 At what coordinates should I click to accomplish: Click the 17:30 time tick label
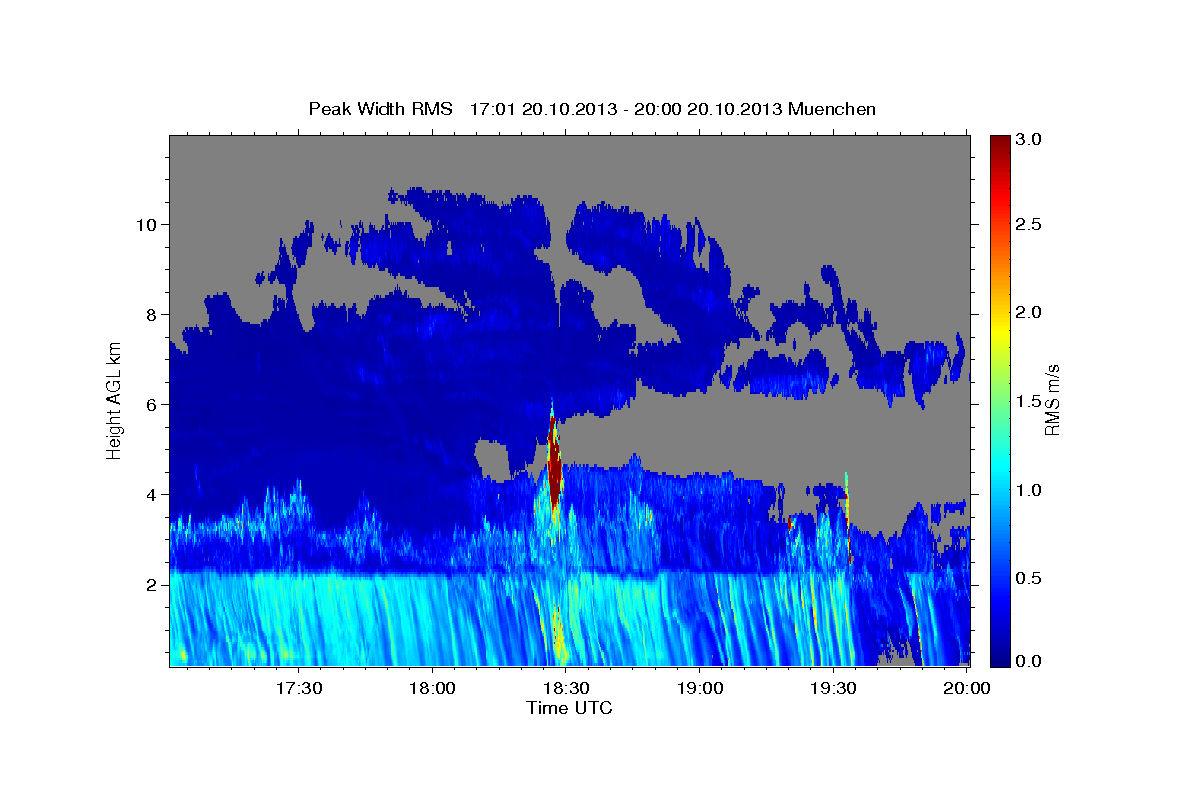click(298, 688)
